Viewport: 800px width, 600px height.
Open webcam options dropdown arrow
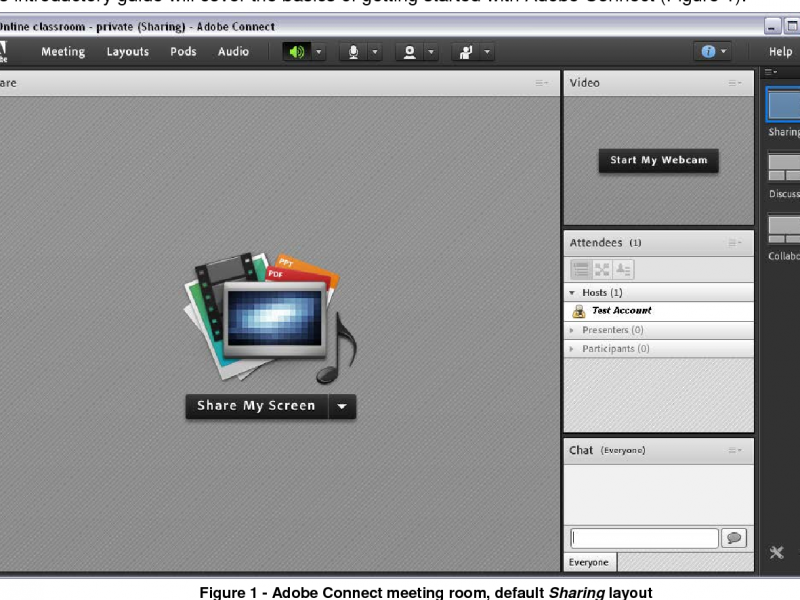431,52
